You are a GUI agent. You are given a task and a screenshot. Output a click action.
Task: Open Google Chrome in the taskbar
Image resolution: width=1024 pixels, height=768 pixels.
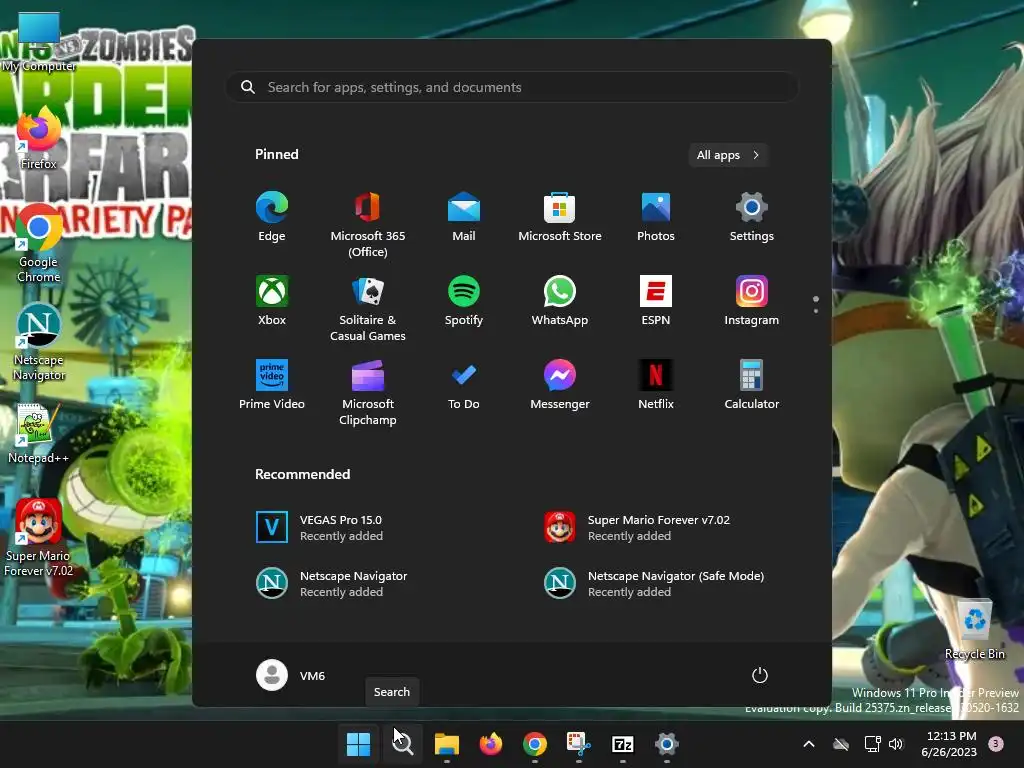tap(535, 744)
